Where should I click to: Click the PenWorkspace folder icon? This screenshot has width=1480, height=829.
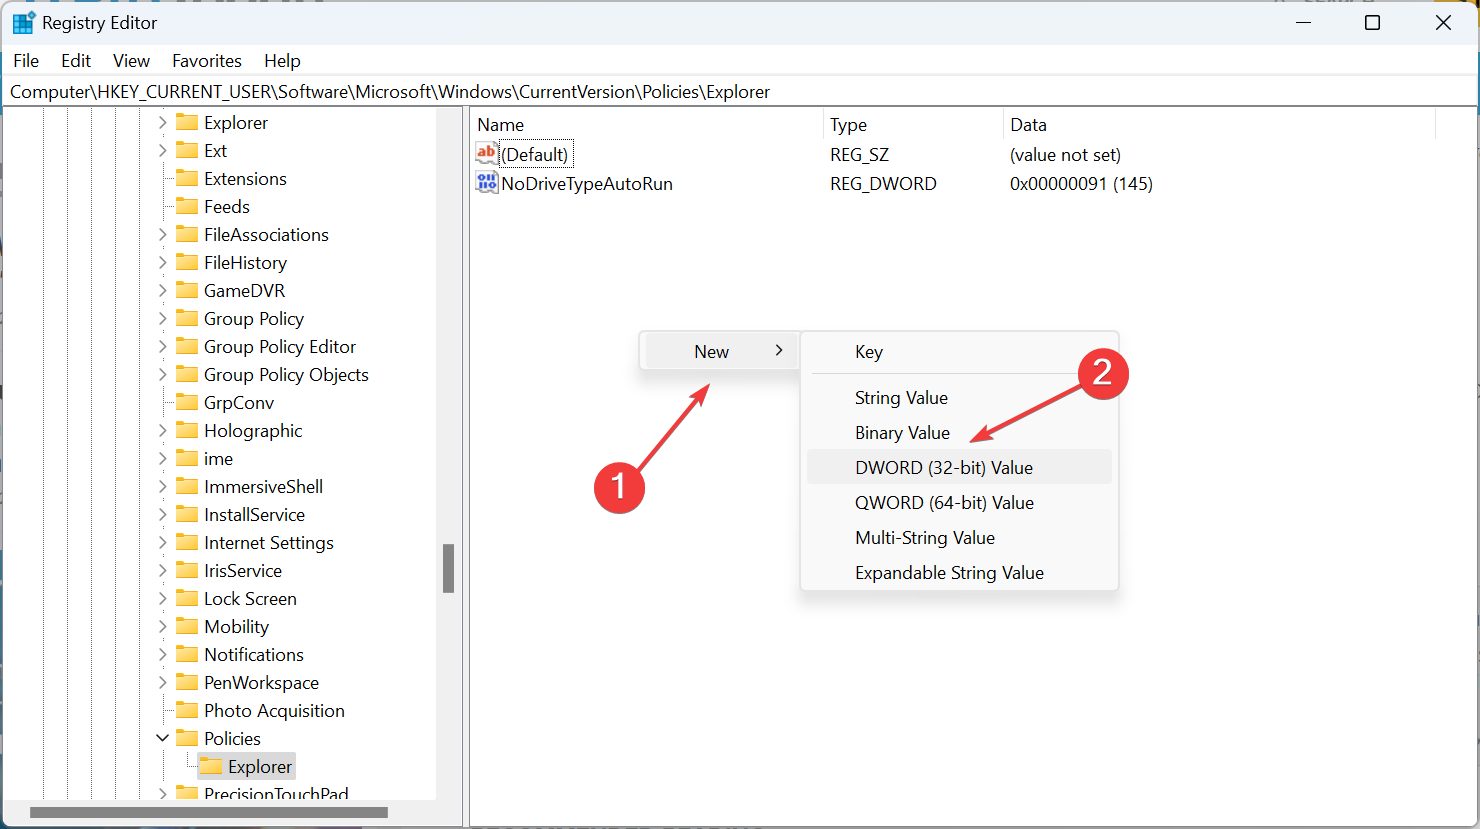point(186,682)
